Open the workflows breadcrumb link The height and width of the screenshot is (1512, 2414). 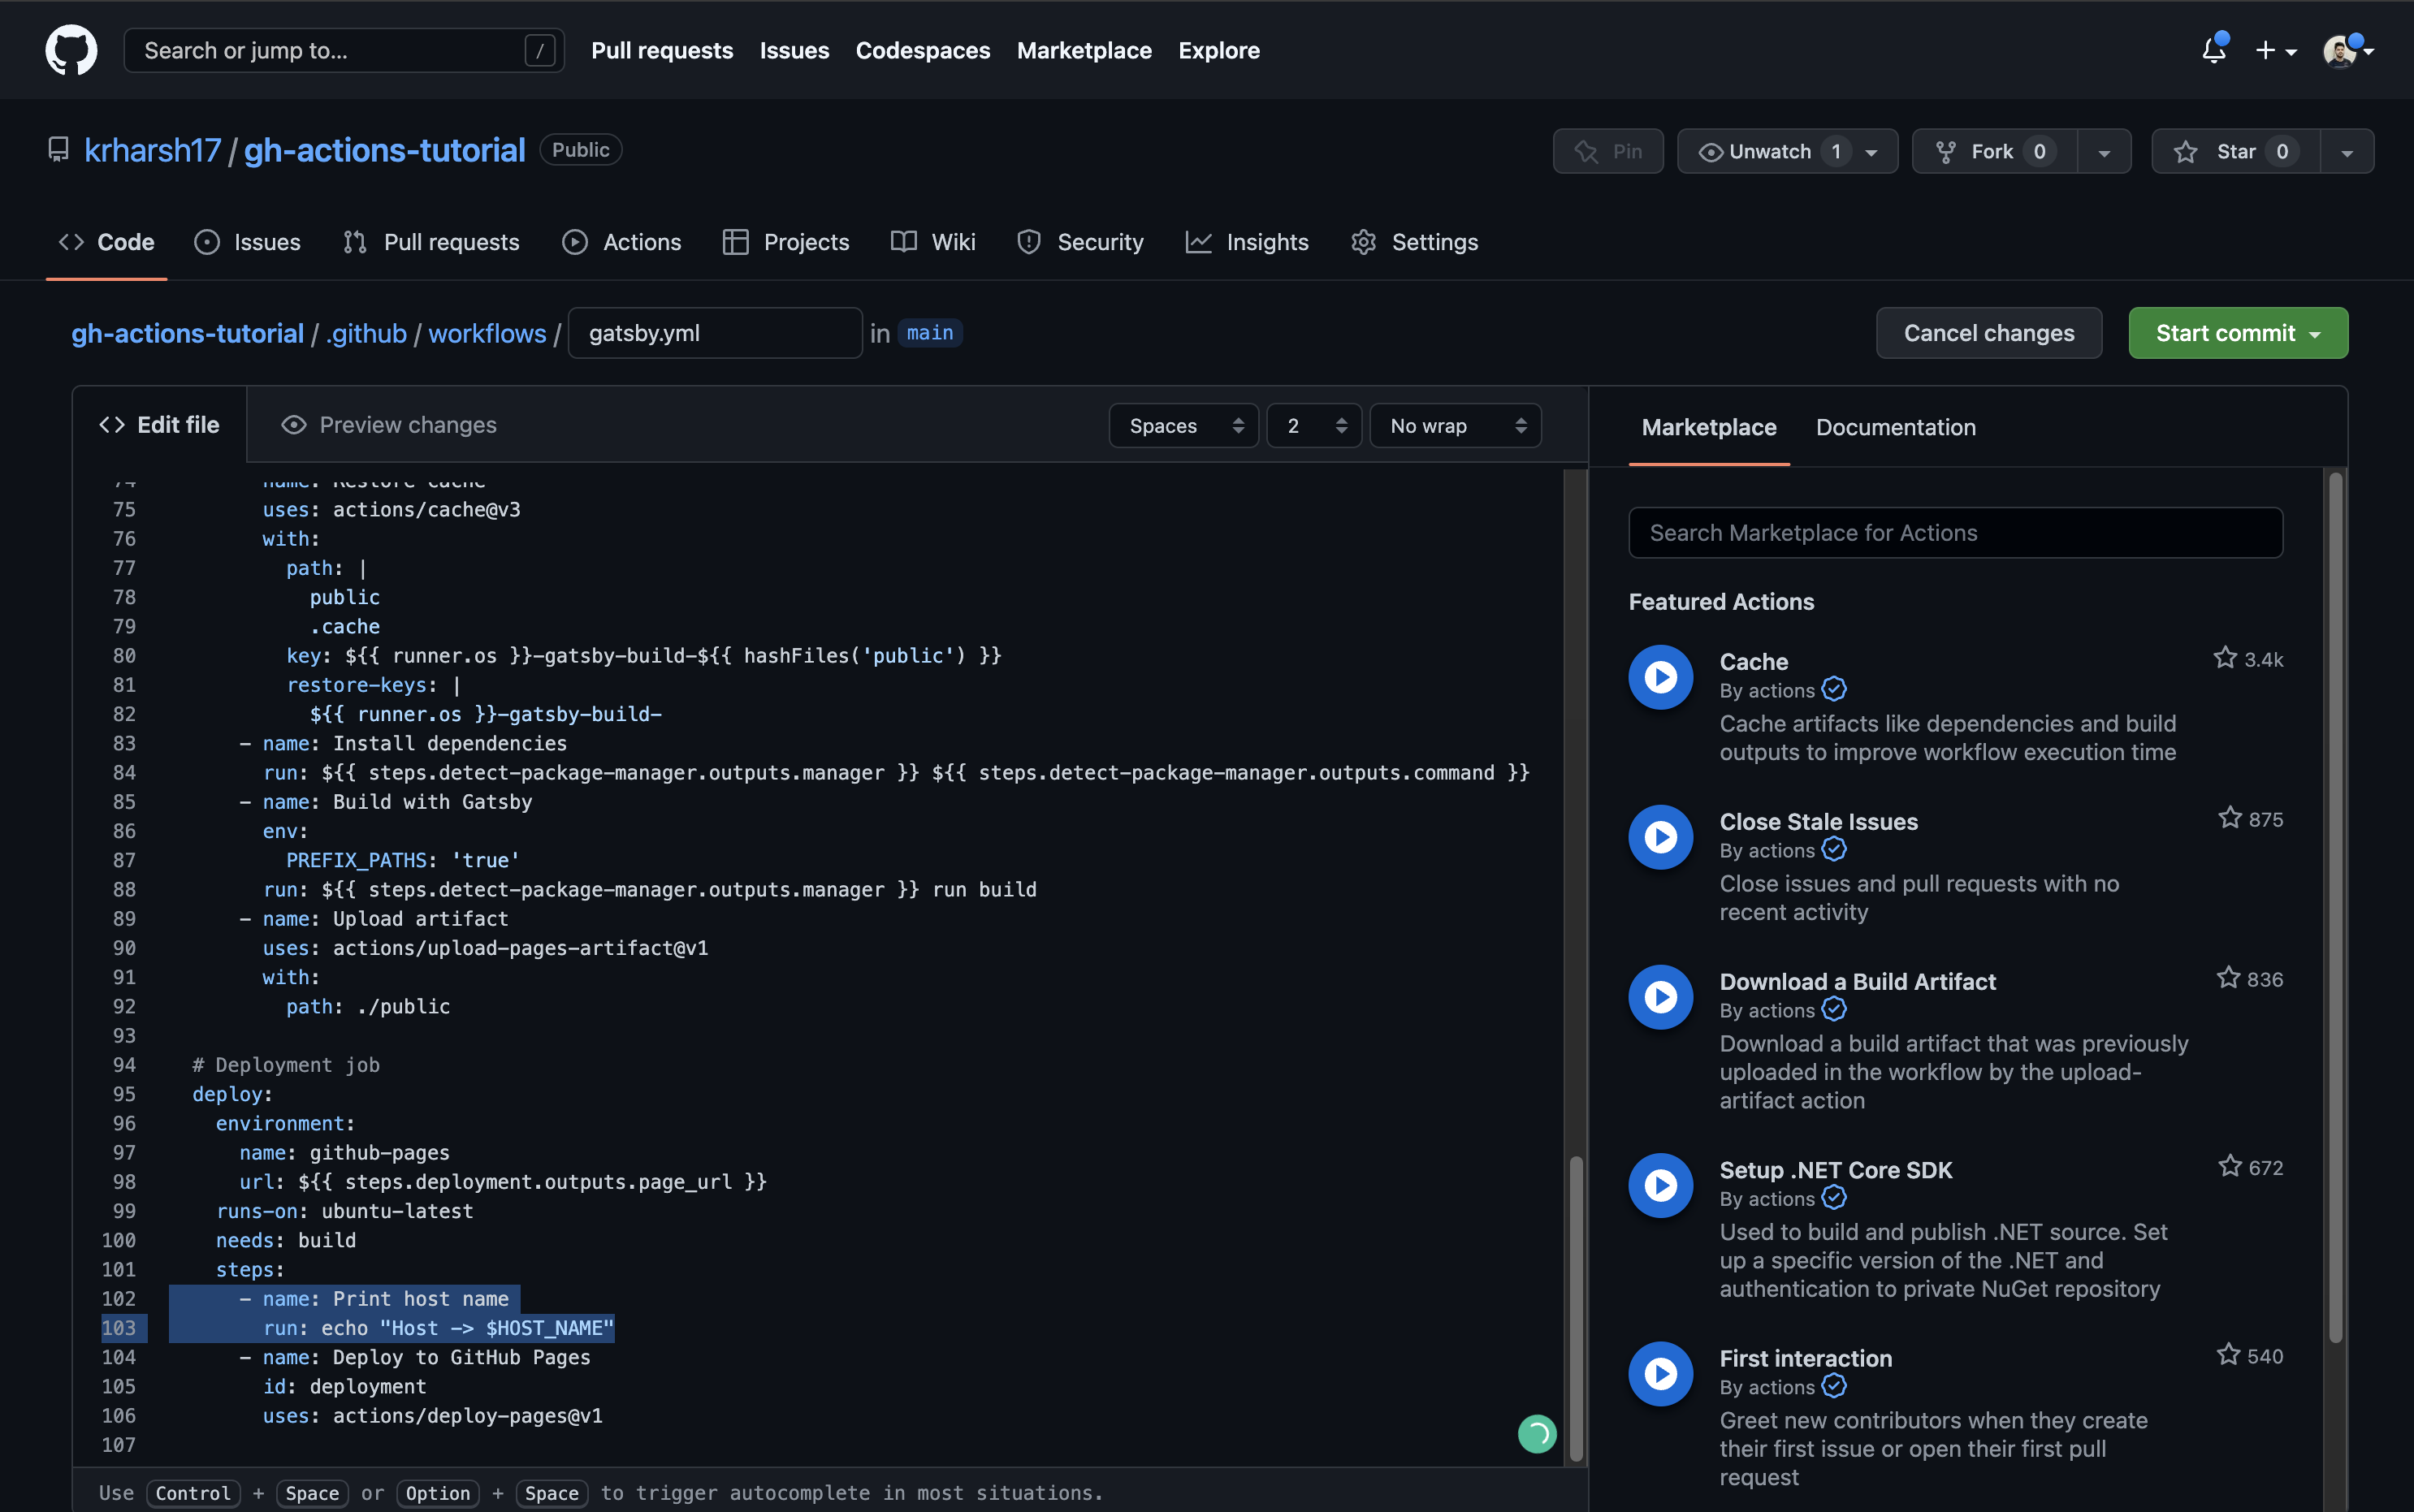pos(487,333)
